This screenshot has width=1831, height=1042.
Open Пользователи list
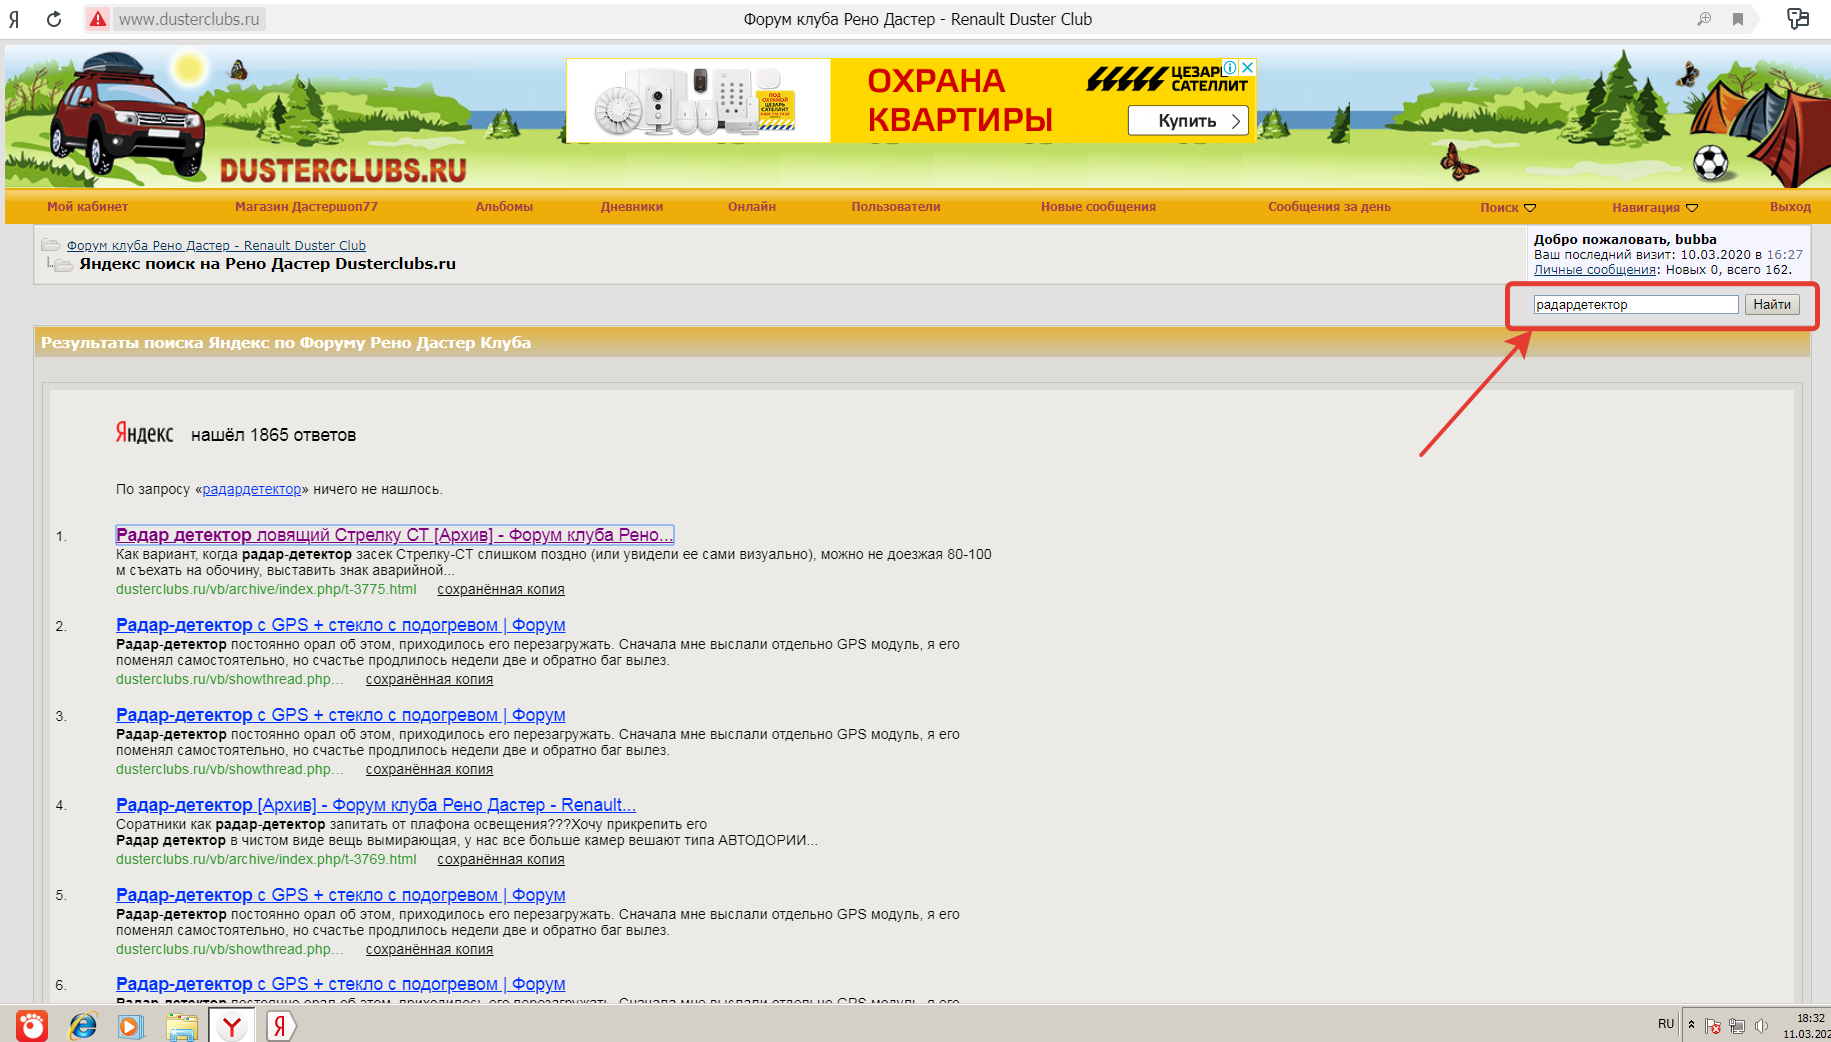[x=896, y=207]
